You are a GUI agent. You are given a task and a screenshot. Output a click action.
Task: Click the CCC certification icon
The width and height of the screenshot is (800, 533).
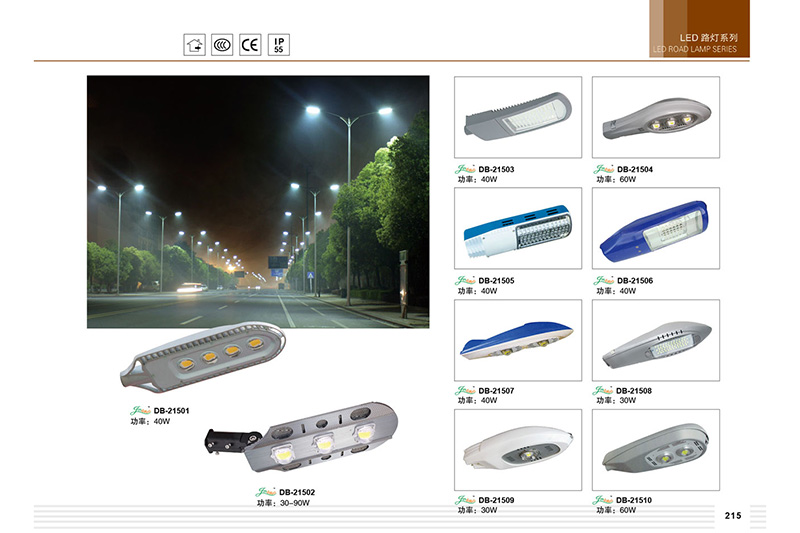tap(222, 45)
